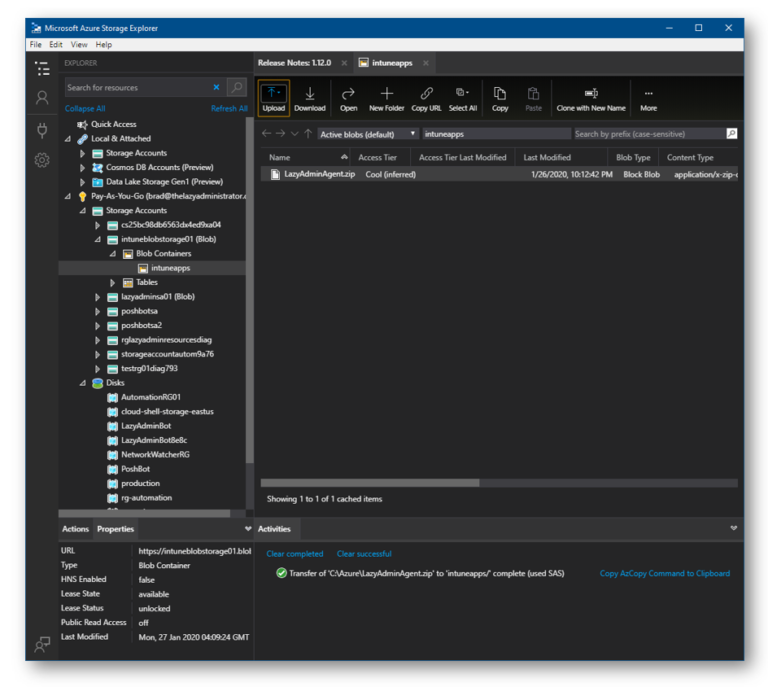Open the Explorer view sidebar icon

(x=43, y=69)
